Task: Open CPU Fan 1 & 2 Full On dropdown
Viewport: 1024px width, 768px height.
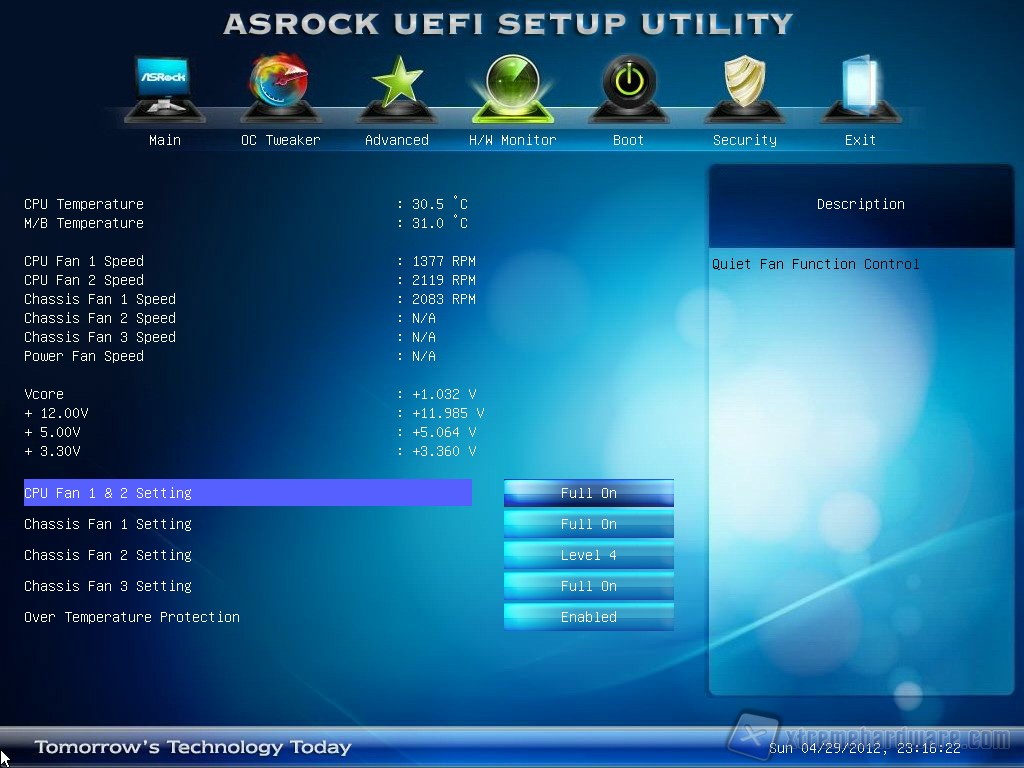Action: coord(588,493)
